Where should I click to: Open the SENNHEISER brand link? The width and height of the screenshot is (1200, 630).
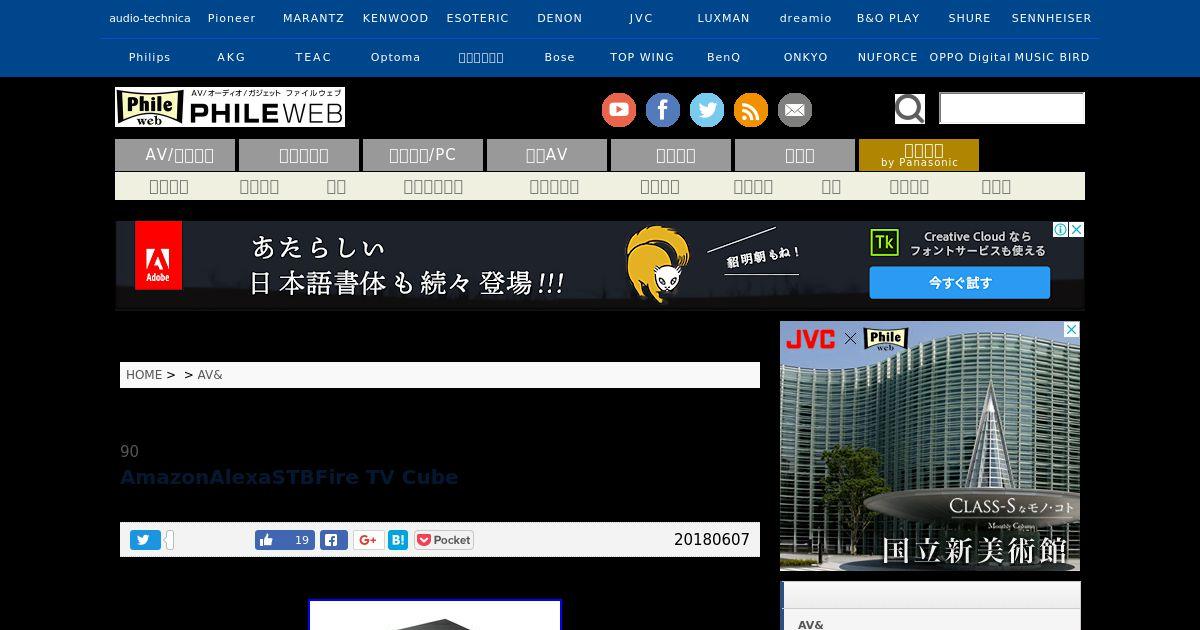(x=1052, y=18)
